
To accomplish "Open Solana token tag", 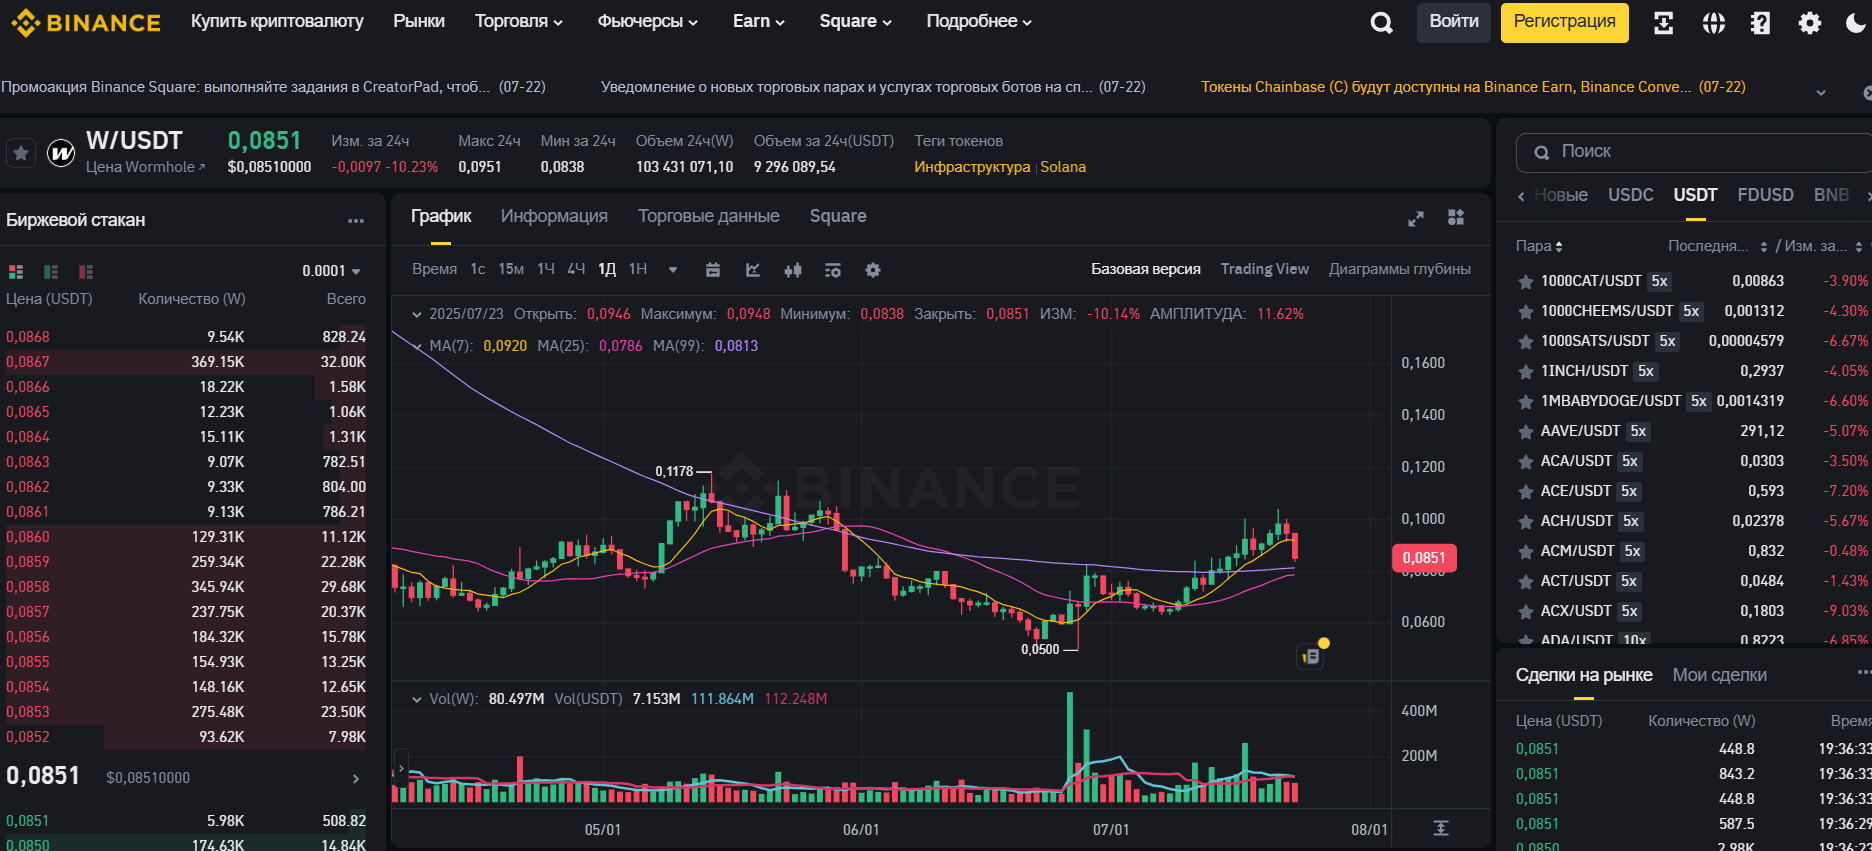I will pyautogui.click(x=1063, y=167).
